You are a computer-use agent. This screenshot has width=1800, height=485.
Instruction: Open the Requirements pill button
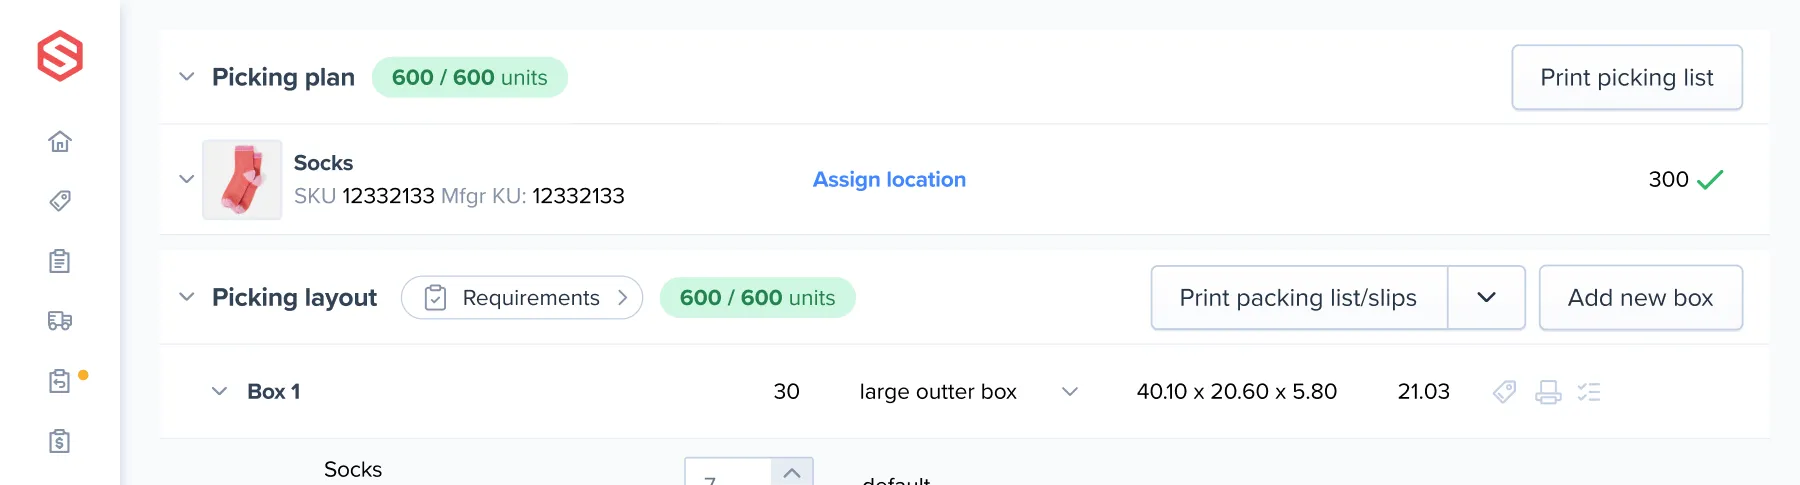(x=522, y=298)
